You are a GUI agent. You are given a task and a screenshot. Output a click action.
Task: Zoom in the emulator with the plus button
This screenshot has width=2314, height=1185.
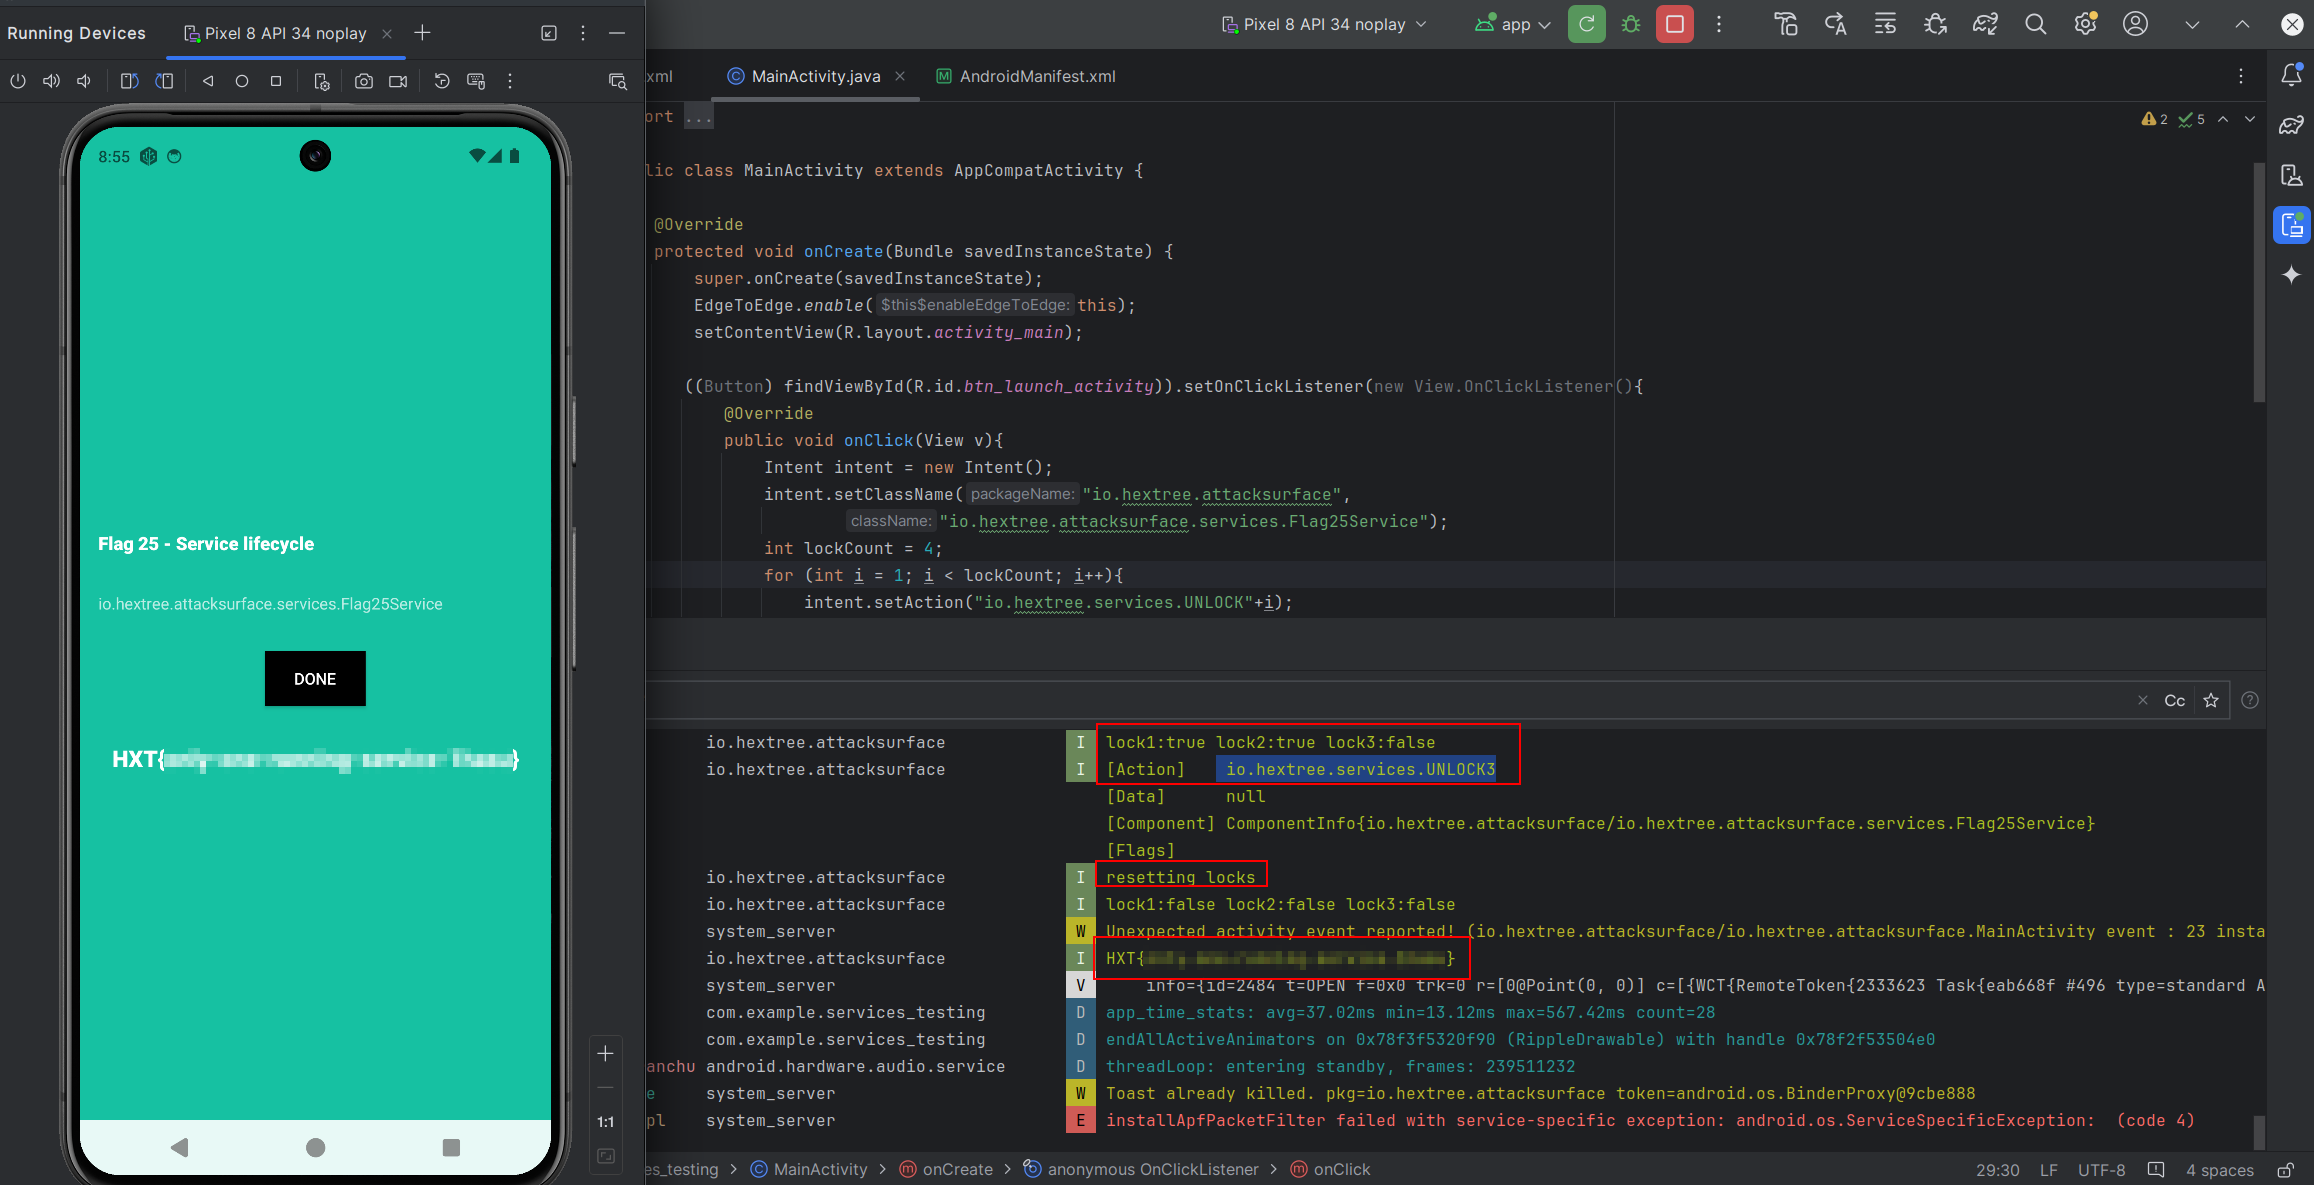pyautogui.click(x=606, y=1054)
